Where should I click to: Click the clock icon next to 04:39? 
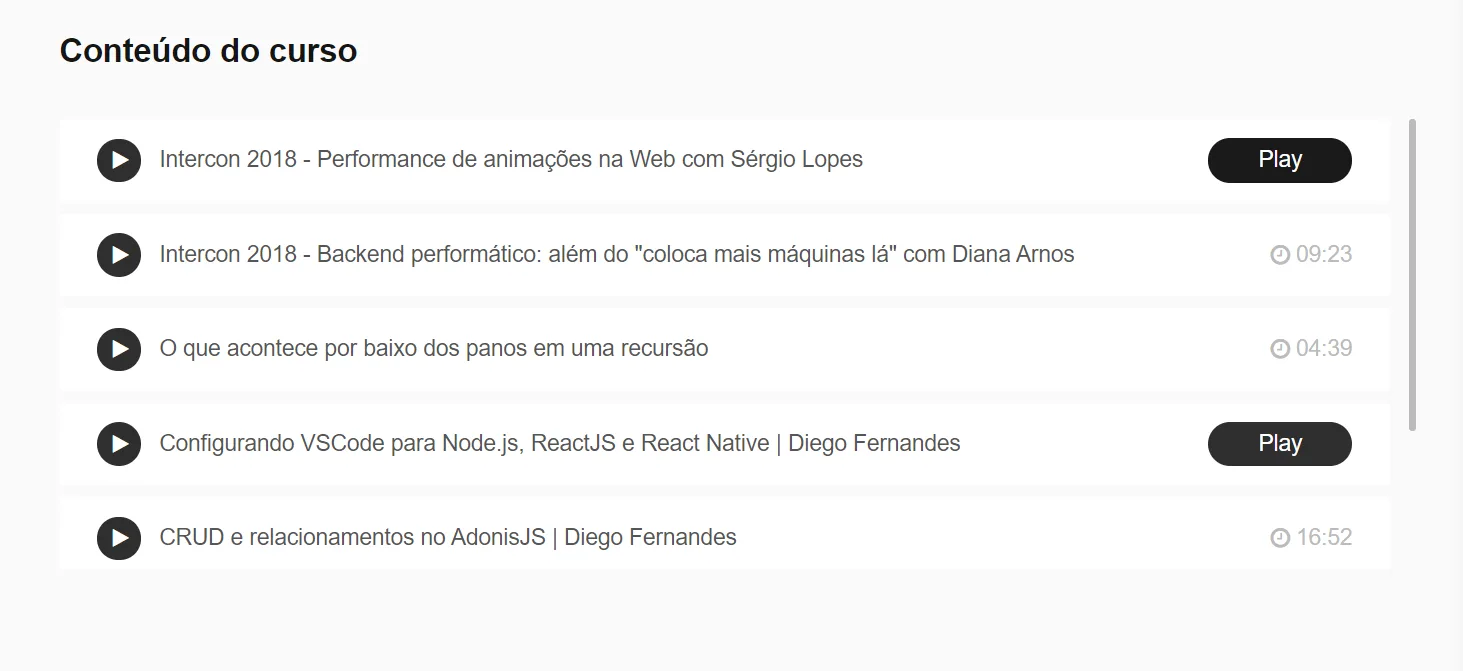coord(1280,349)
